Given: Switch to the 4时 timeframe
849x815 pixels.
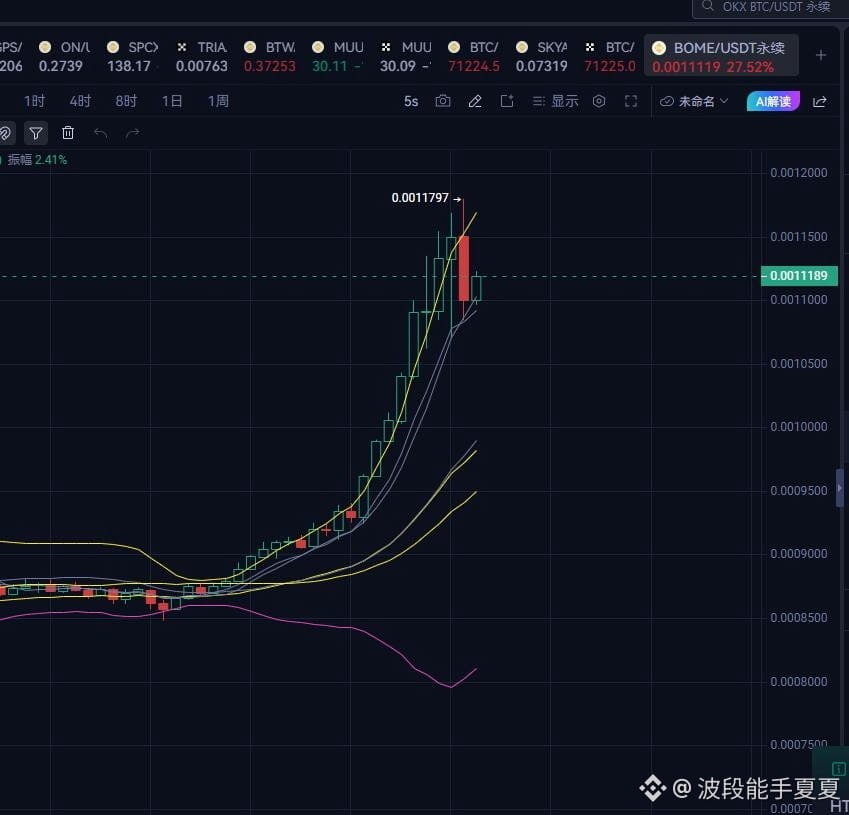Looking at the screenshot, I should (80, 101).
